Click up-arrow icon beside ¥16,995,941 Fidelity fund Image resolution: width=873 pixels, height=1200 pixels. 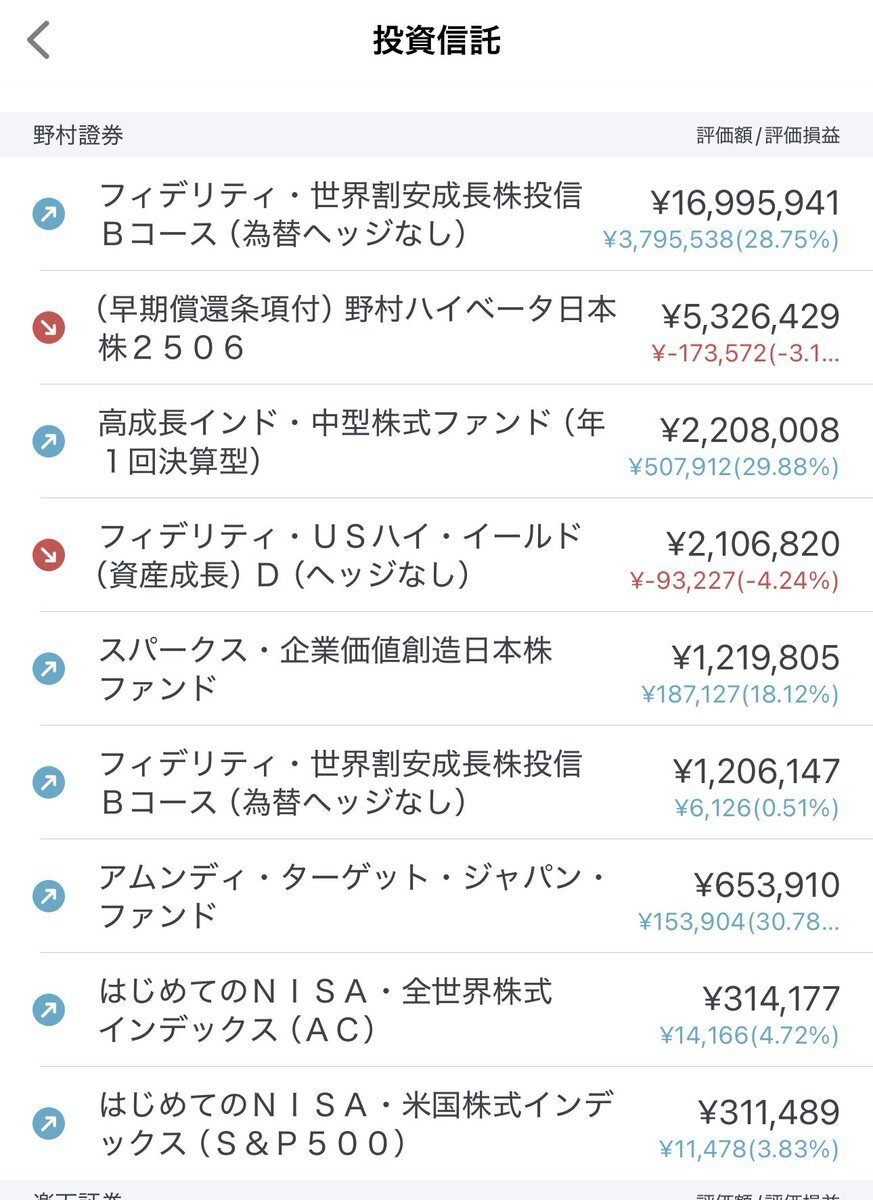(x=48, y=213)
